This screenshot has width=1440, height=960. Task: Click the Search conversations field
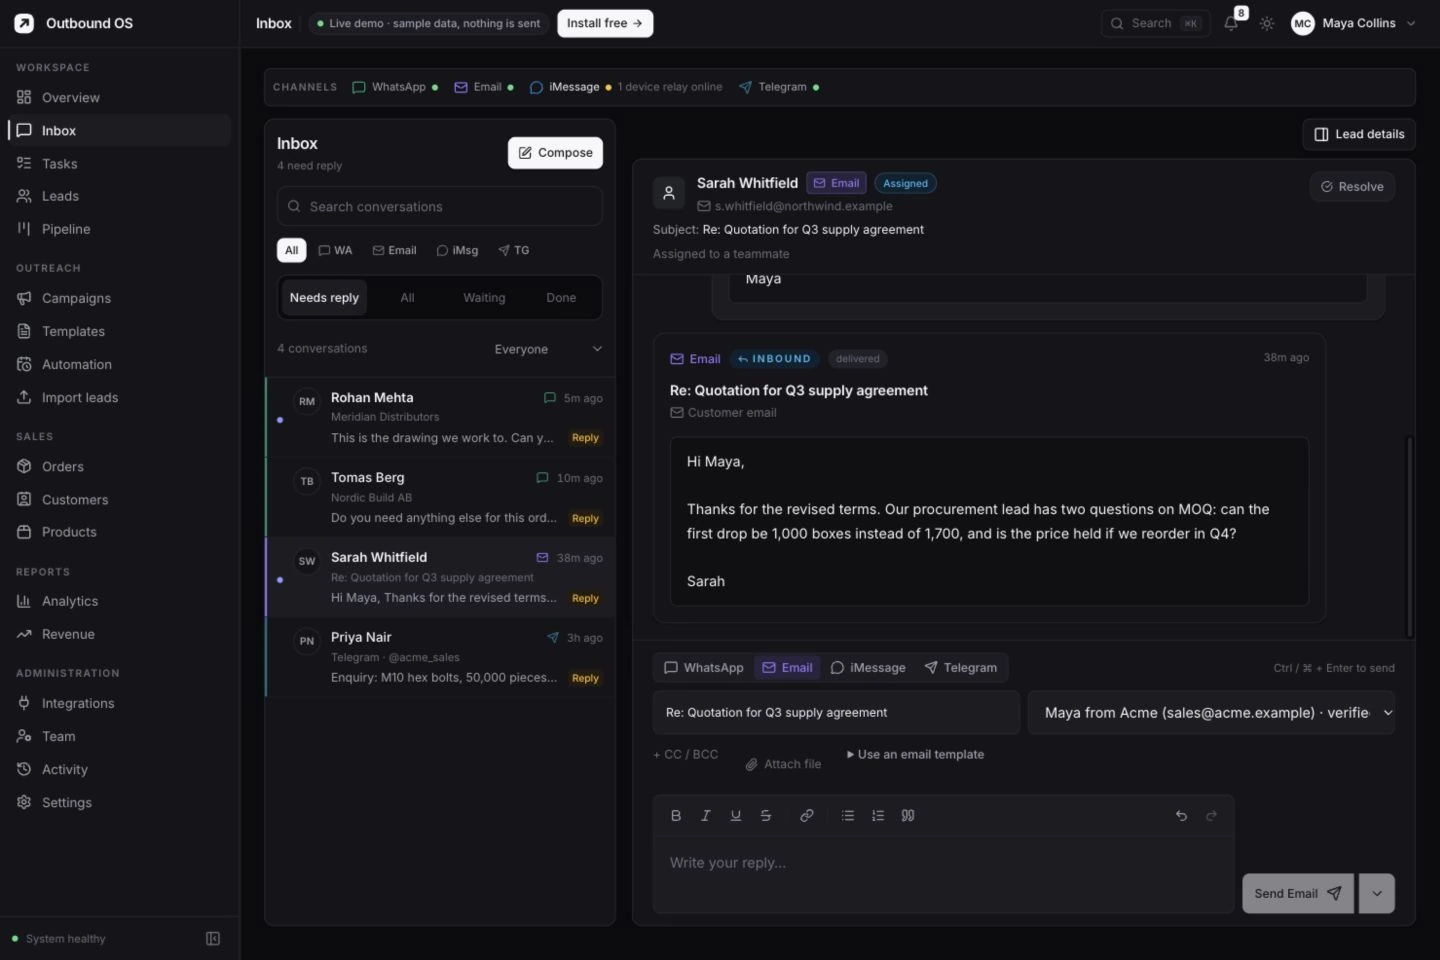point(440,206)
